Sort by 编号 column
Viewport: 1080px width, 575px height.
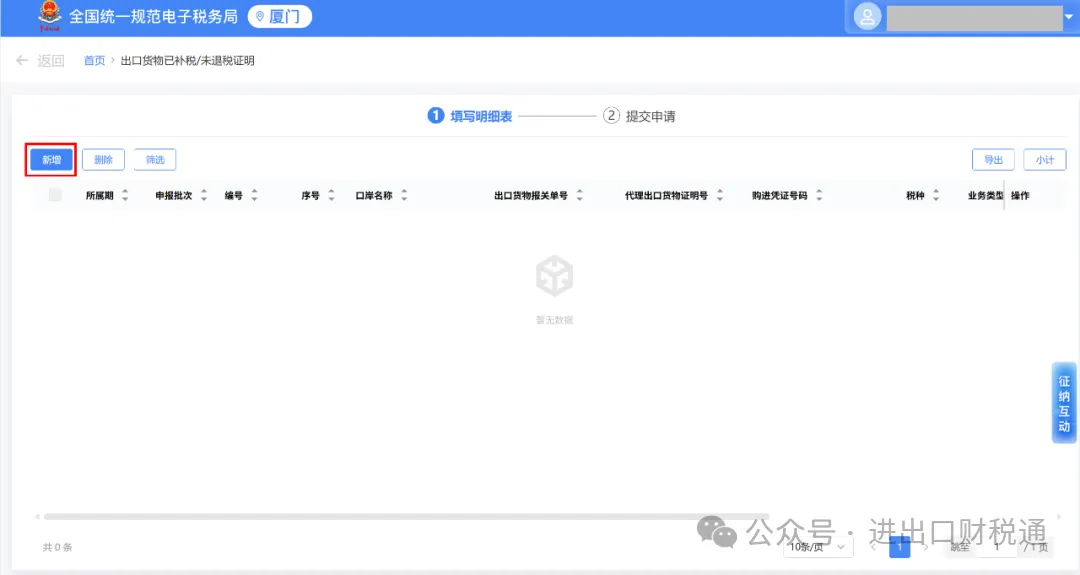[254, 196]
